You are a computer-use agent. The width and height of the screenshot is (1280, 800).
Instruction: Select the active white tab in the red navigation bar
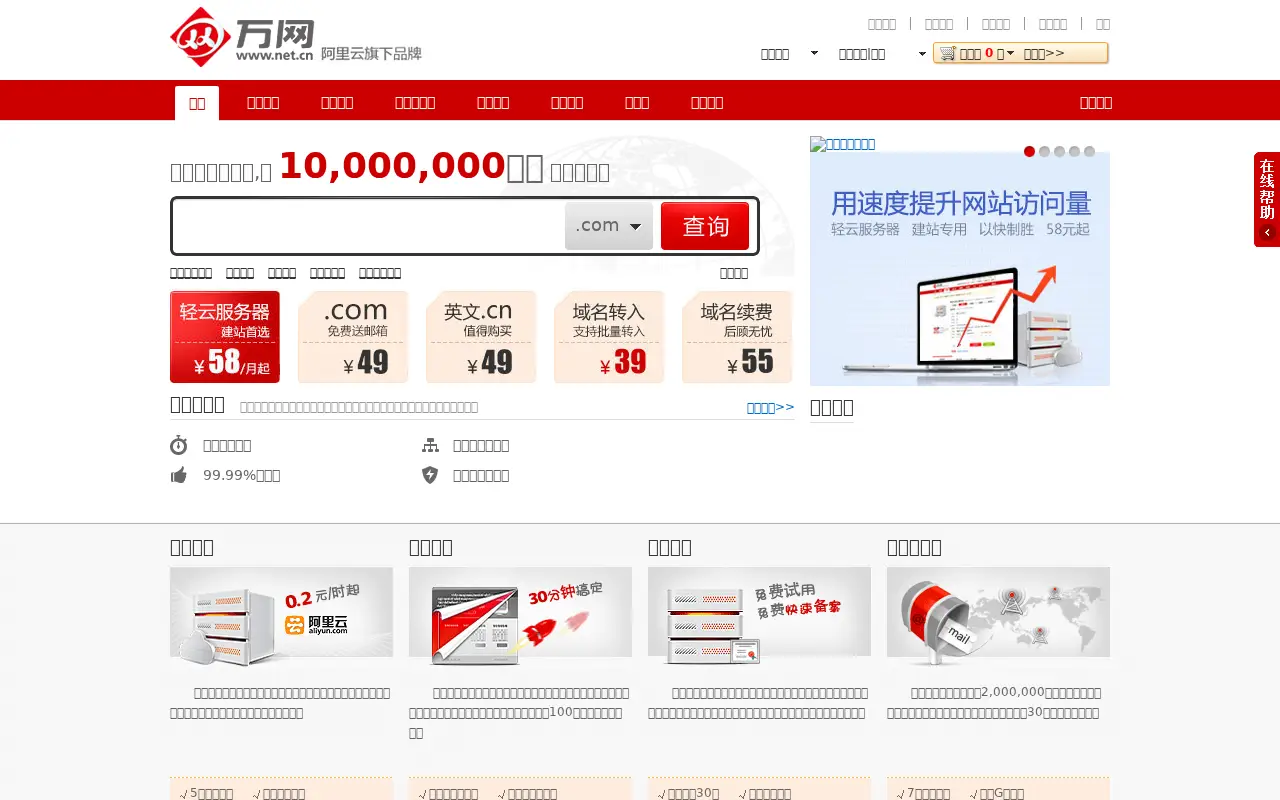pos(197,103)
